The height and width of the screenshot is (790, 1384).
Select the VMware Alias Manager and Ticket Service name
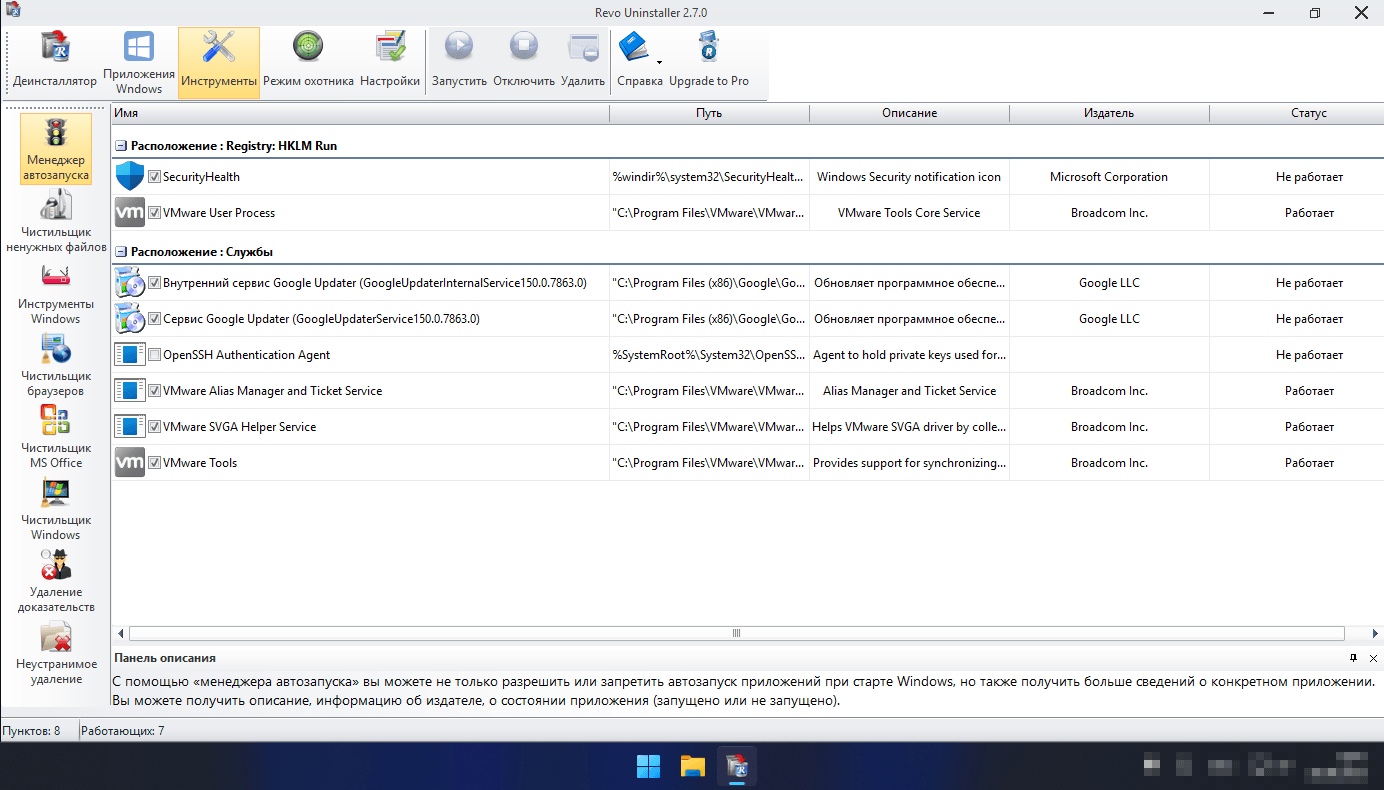[272, 391]
